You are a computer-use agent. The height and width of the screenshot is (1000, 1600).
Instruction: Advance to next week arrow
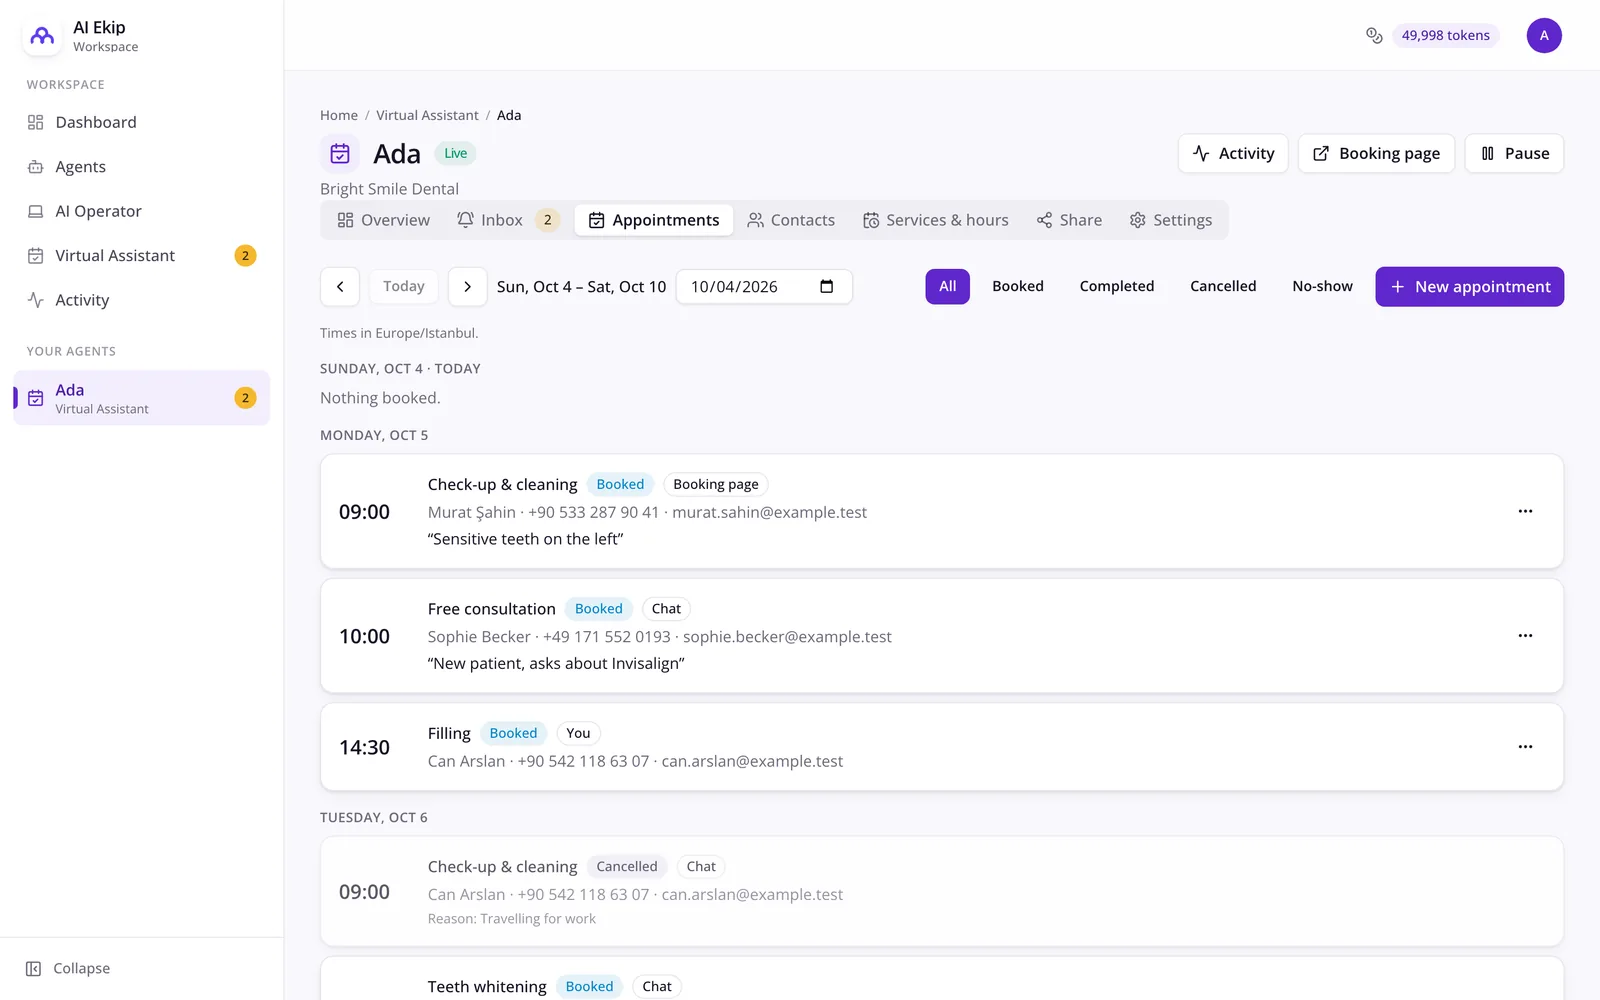467,287
